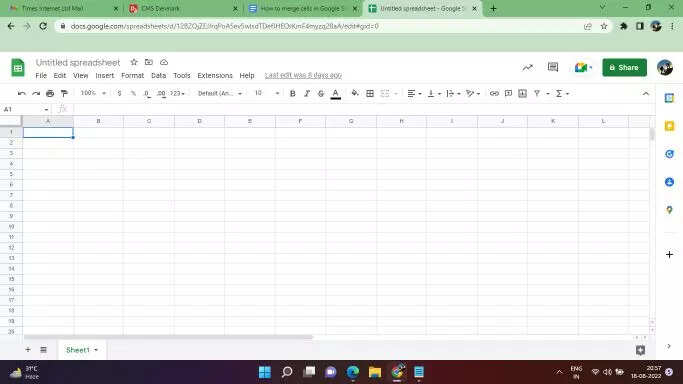
Task: Toggle italic formatting
Action: tap(307, 94)
